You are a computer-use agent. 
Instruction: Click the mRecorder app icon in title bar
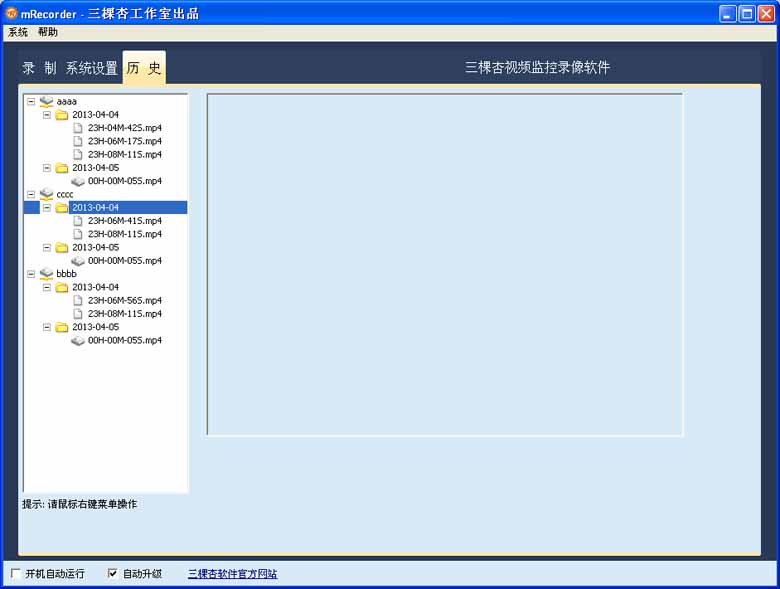pos(11,13)
